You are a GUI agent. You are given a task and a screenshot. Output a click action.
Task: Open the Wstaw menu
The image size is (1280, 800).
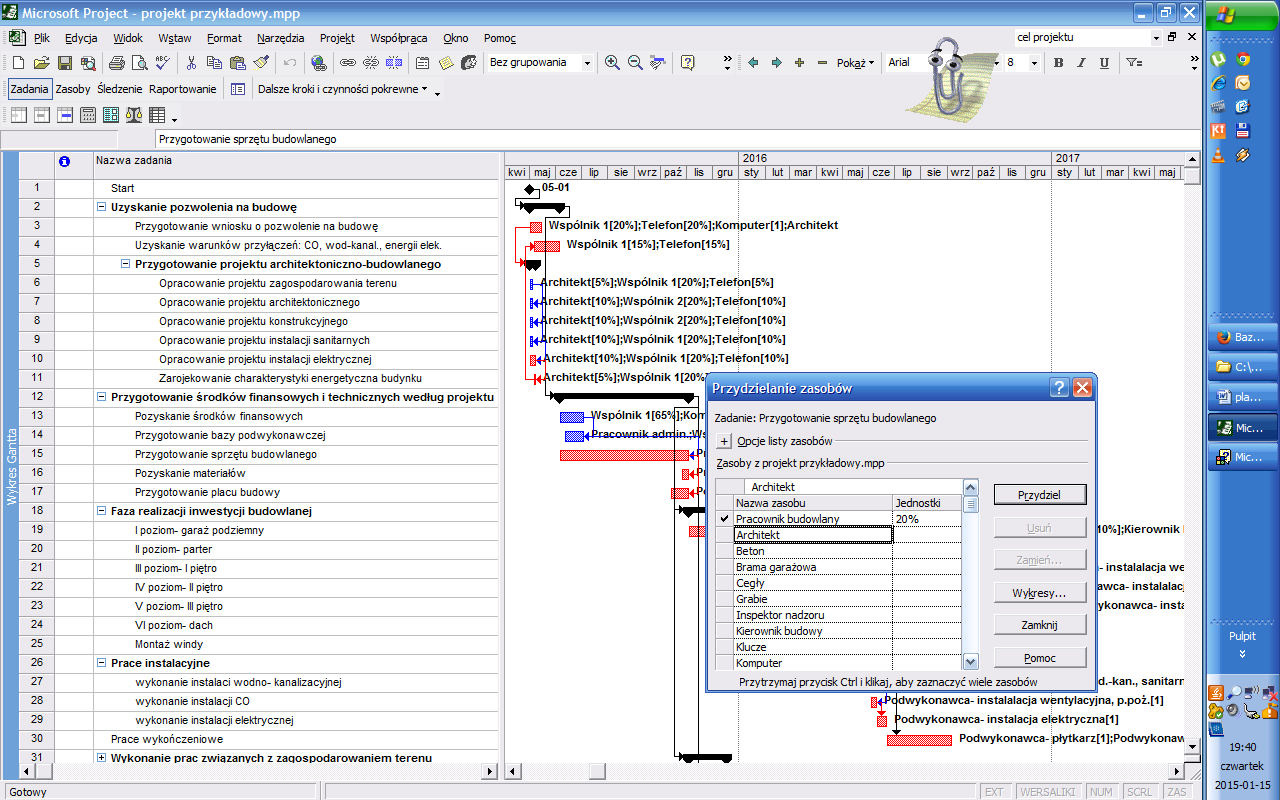175,38
